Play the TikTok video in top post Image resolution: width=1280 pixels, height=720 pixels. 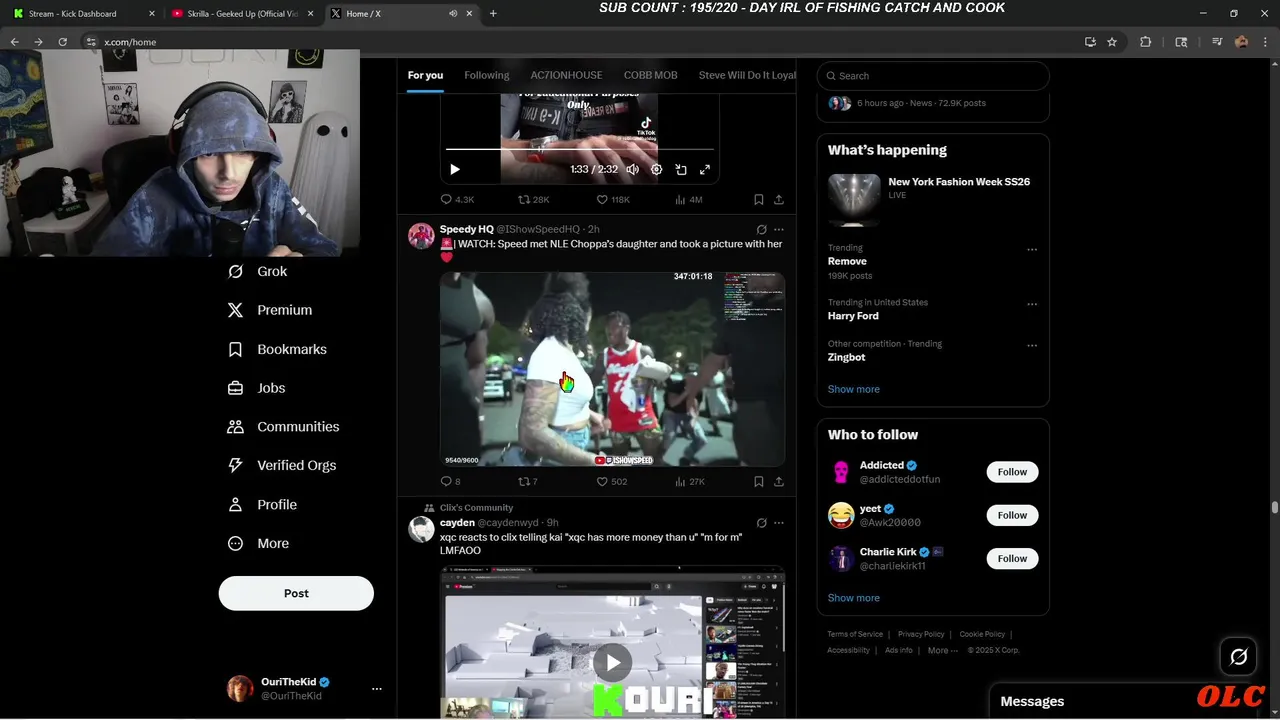pos(455,170)
